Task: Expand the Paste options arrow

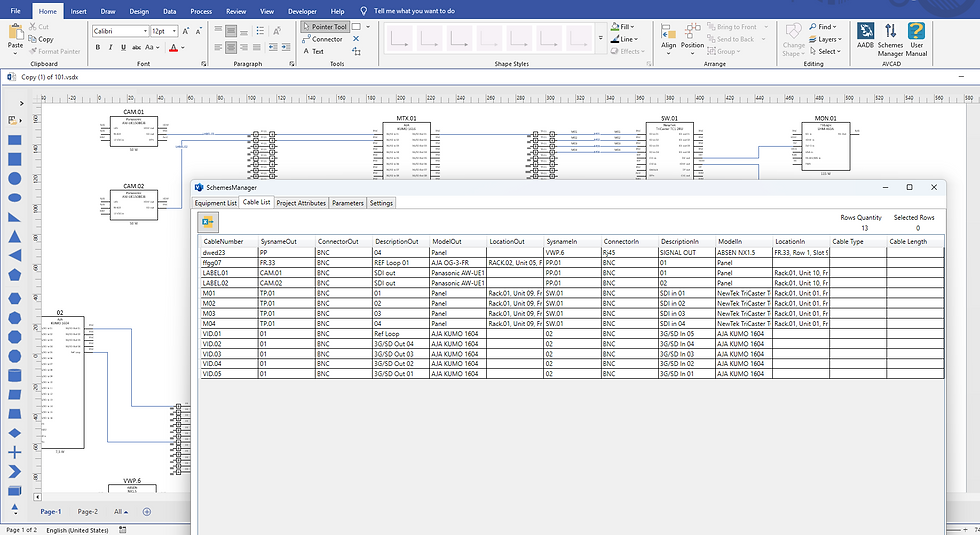Action: (15, 54)
